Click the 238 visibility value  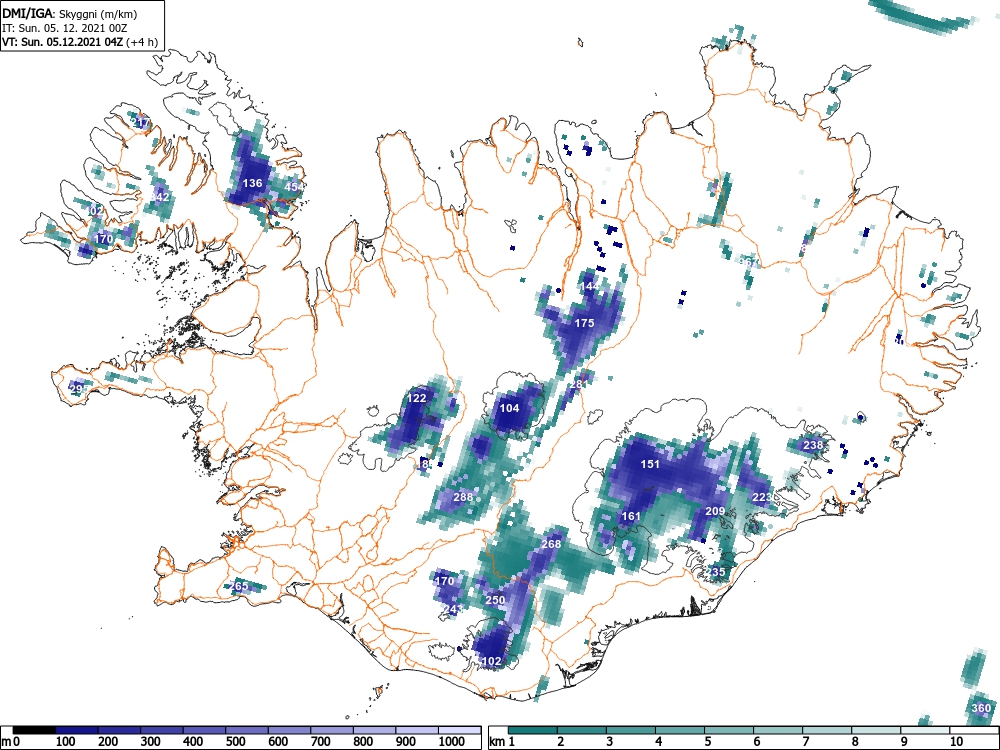pyautogui.click(x=812, y=445)
